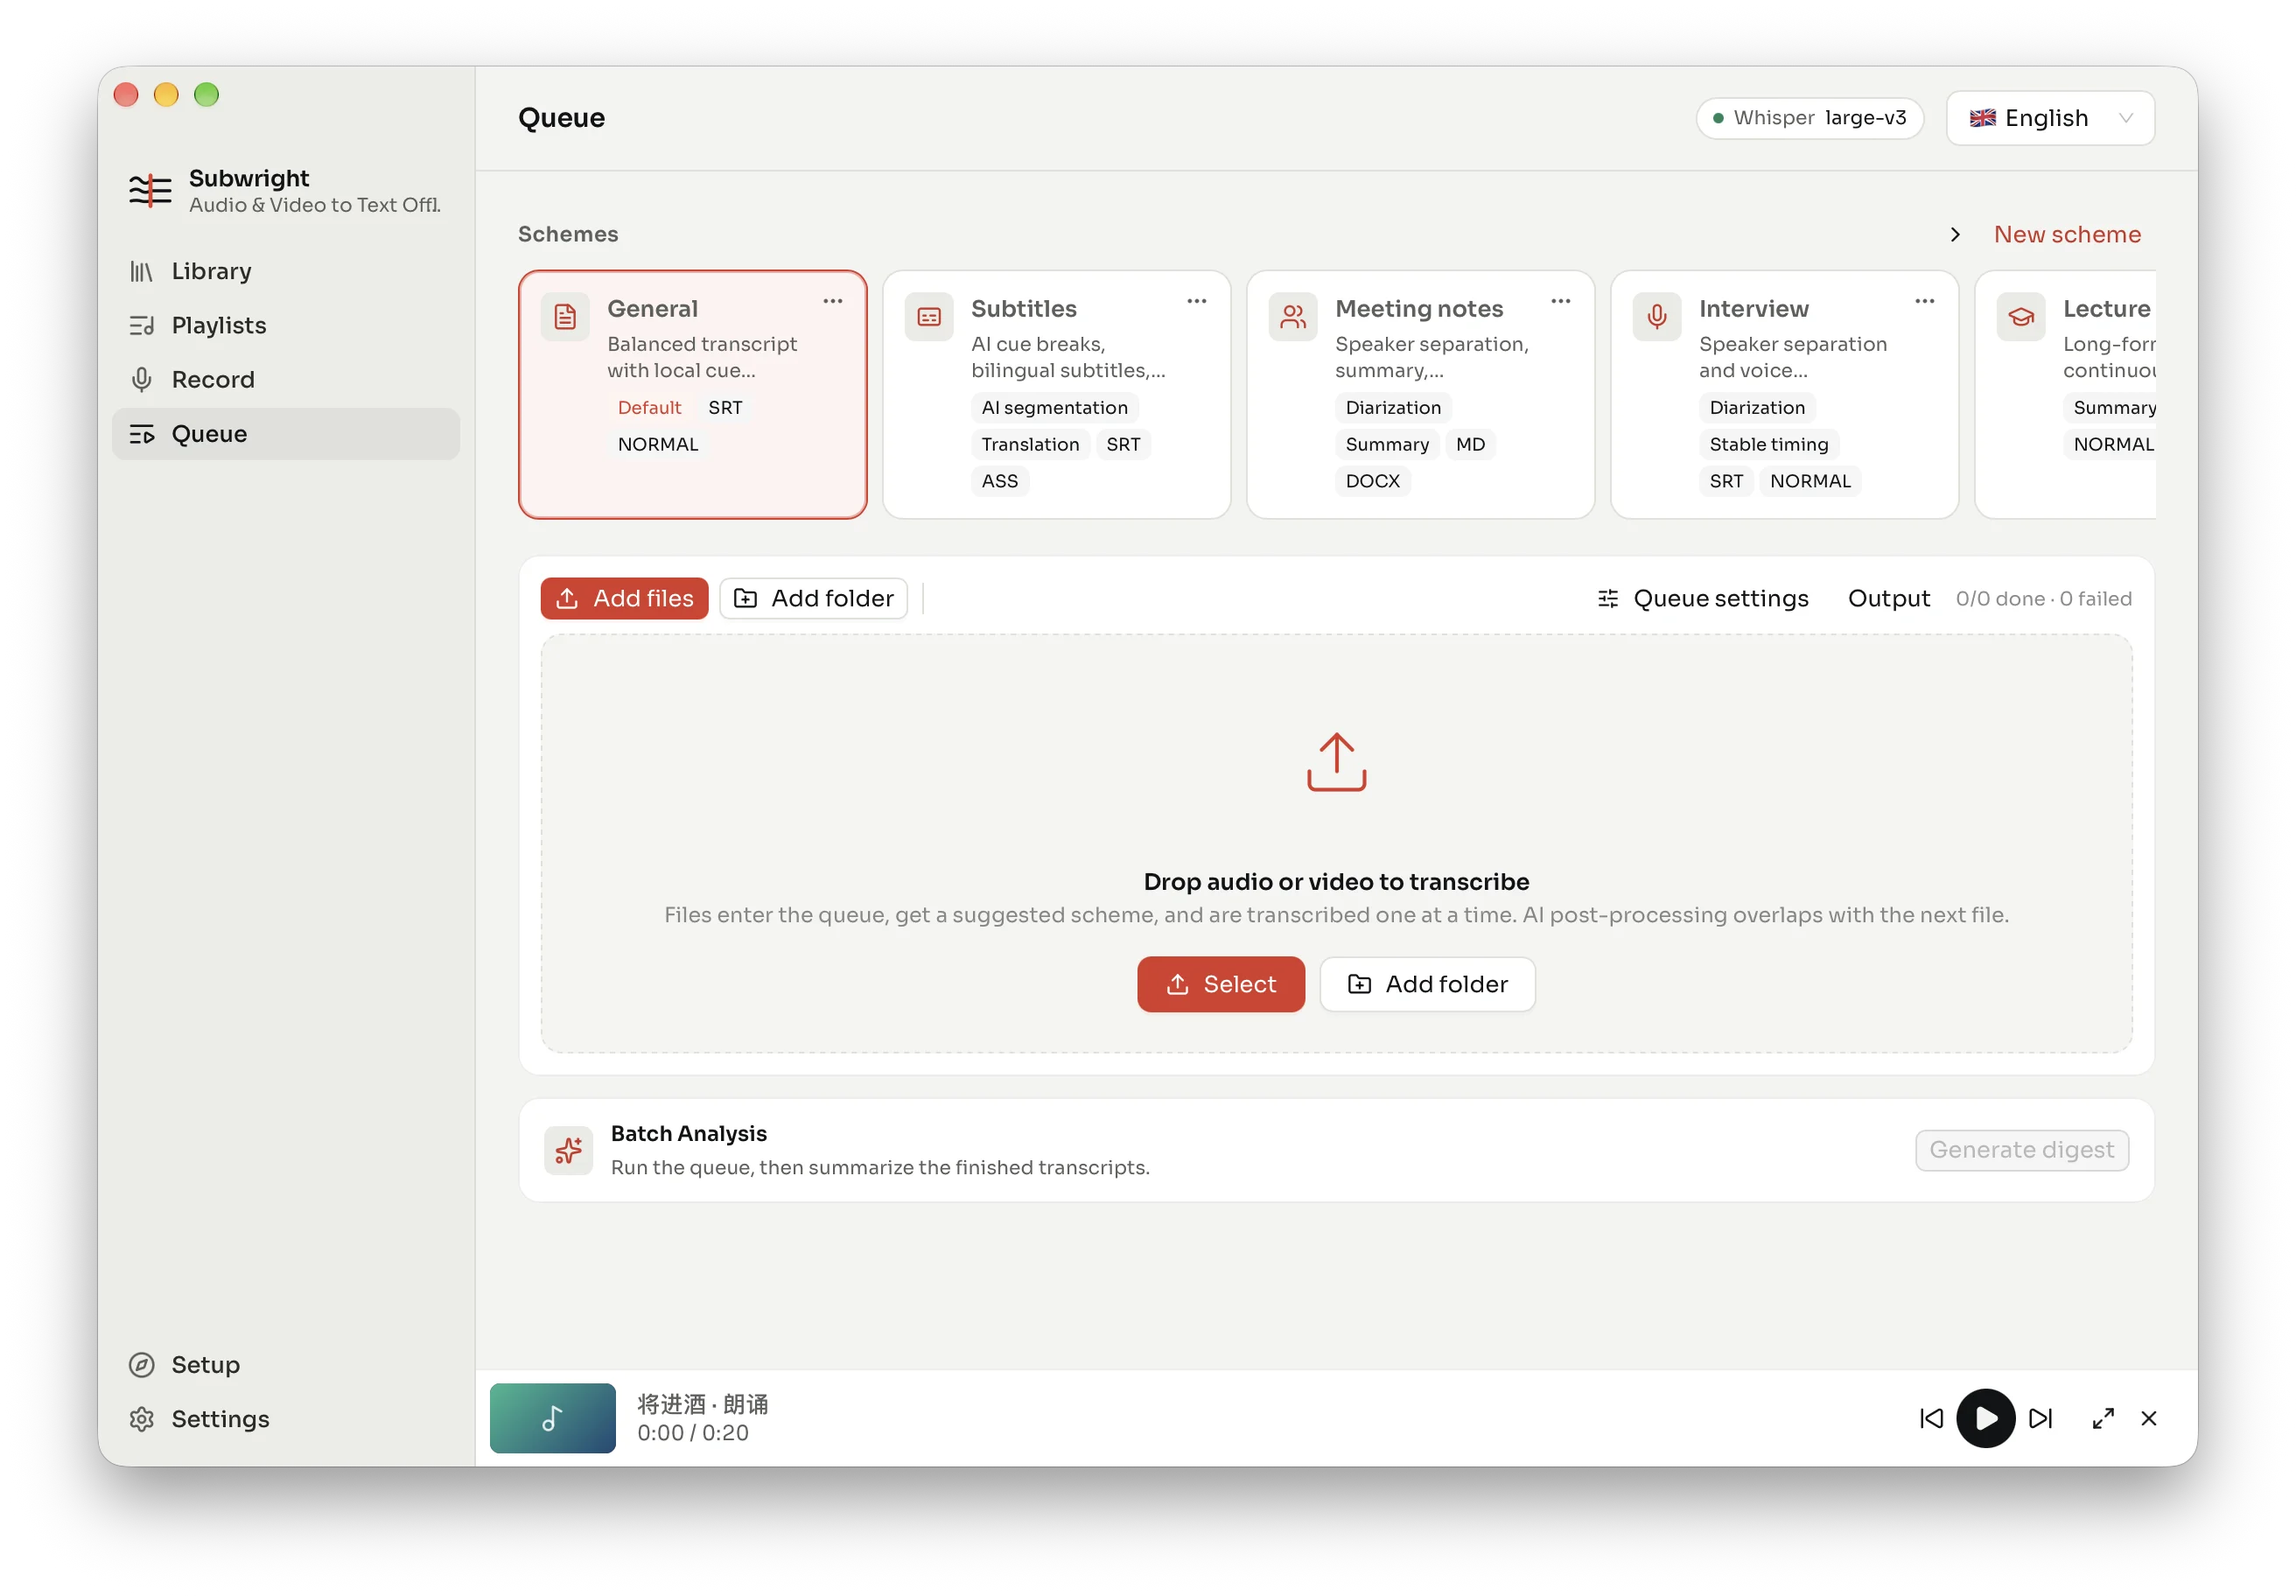Screen dimensions: 2296x1596
Task: Open Subtitles scheme more options menu
Action: [1197, 301]
